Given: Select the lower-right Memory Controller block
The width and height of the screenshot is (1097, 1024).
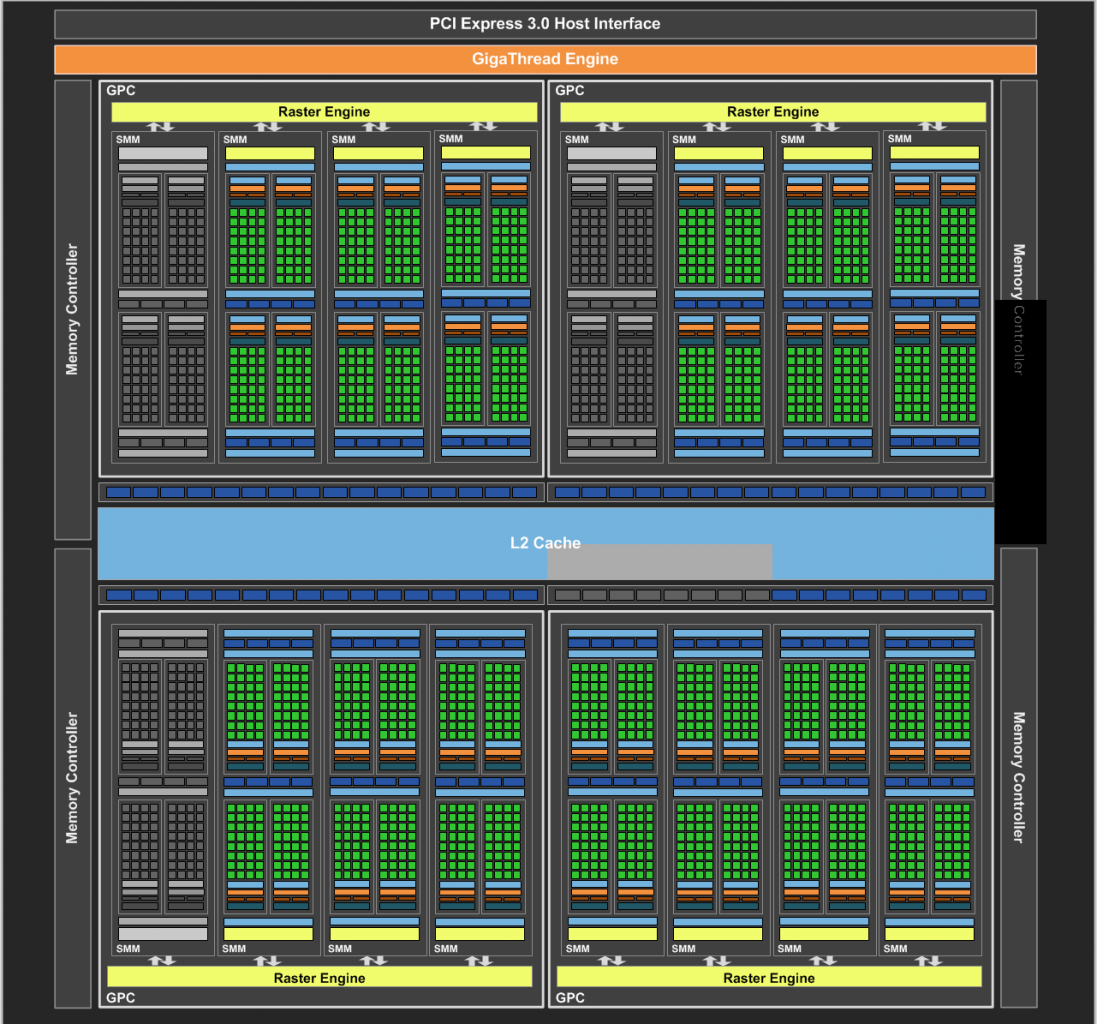Looking at the screenshot, I should coord(1019,778).
